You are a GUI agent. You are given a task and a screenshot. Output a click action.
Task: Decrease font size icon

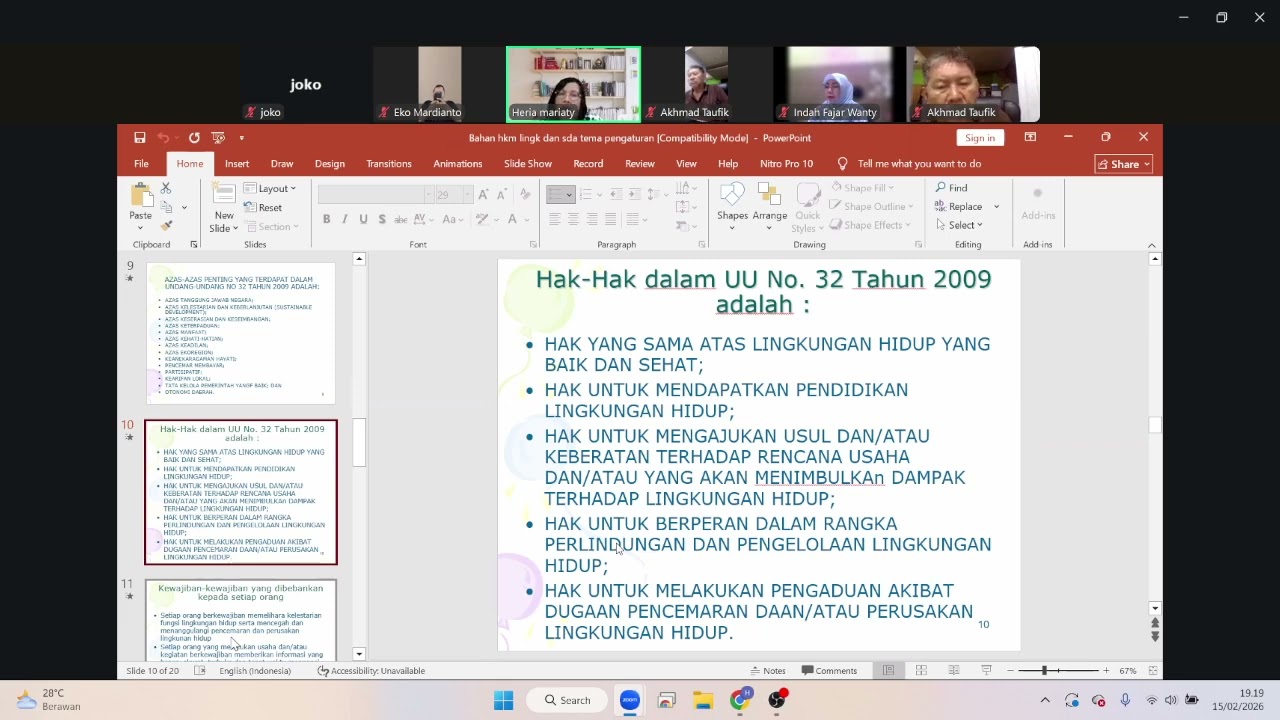pos(503,194)
